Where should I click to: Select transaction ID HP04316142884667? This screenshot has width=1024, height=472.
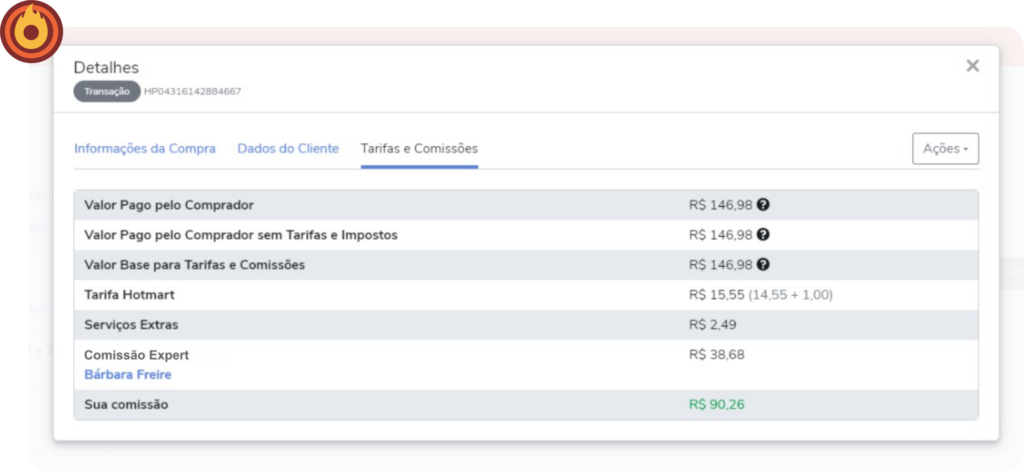[193, 91]
